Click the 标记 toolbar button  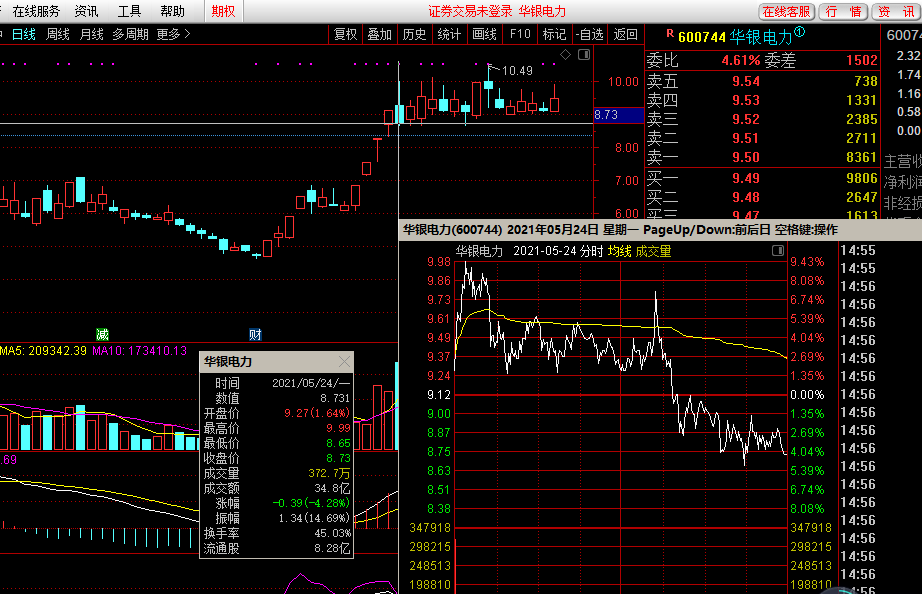click(x=554, y=34)
